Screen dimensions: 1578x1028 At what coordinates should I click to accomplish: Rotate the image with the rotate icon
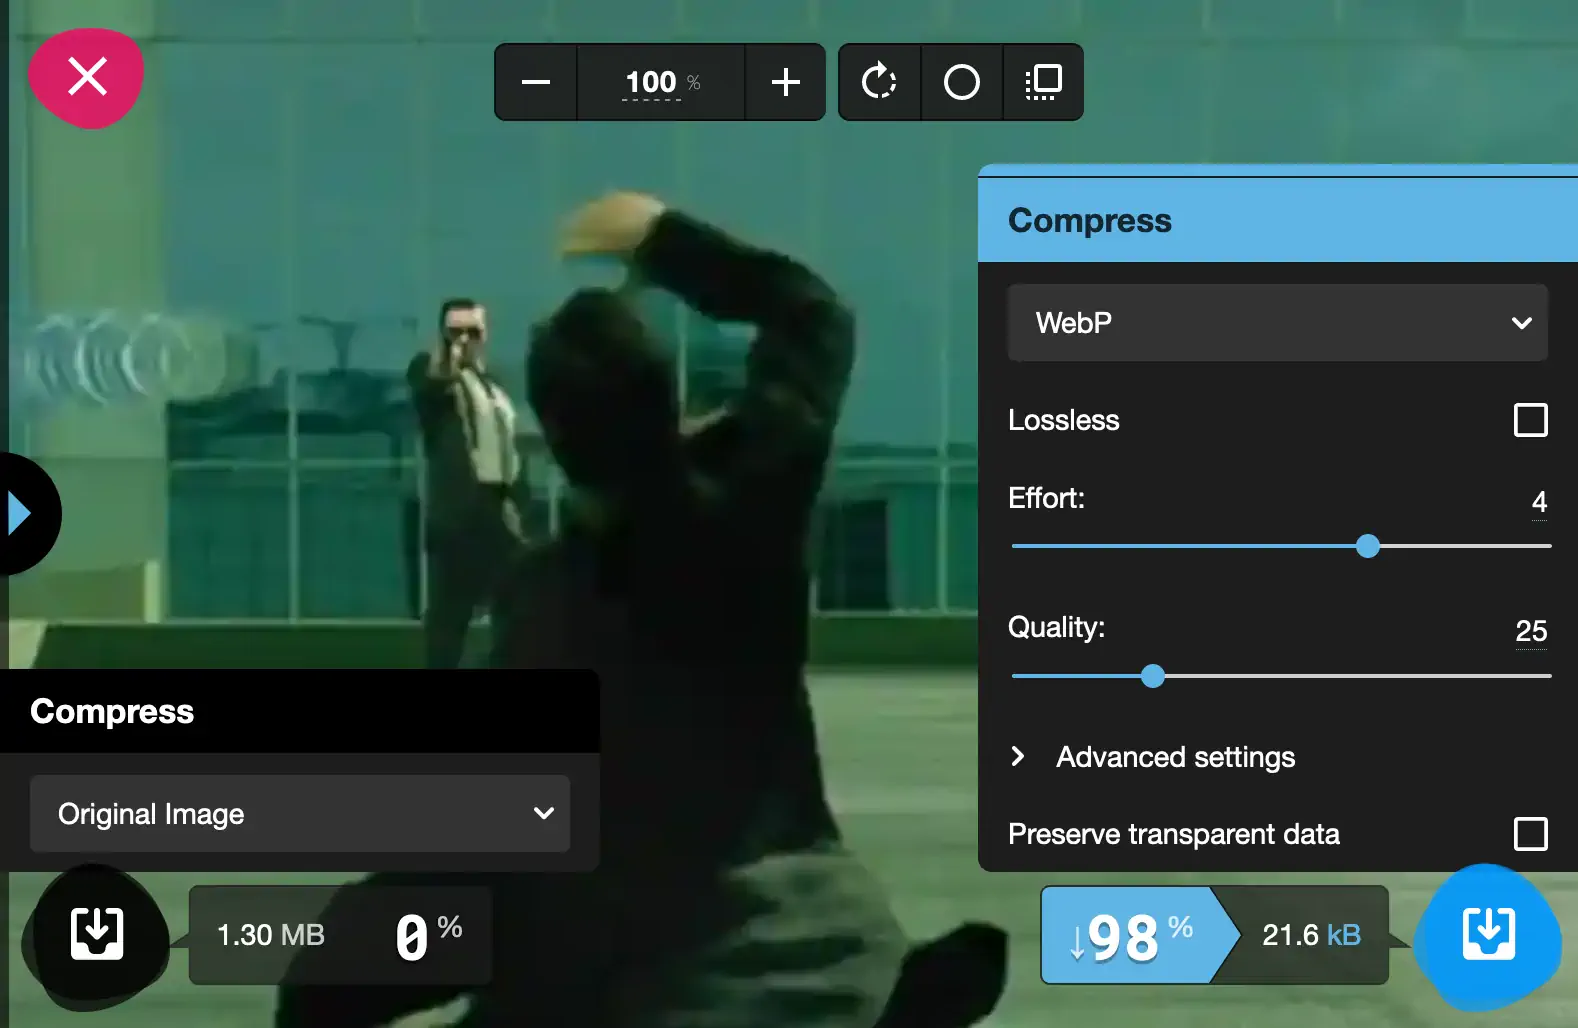(879, 82)
